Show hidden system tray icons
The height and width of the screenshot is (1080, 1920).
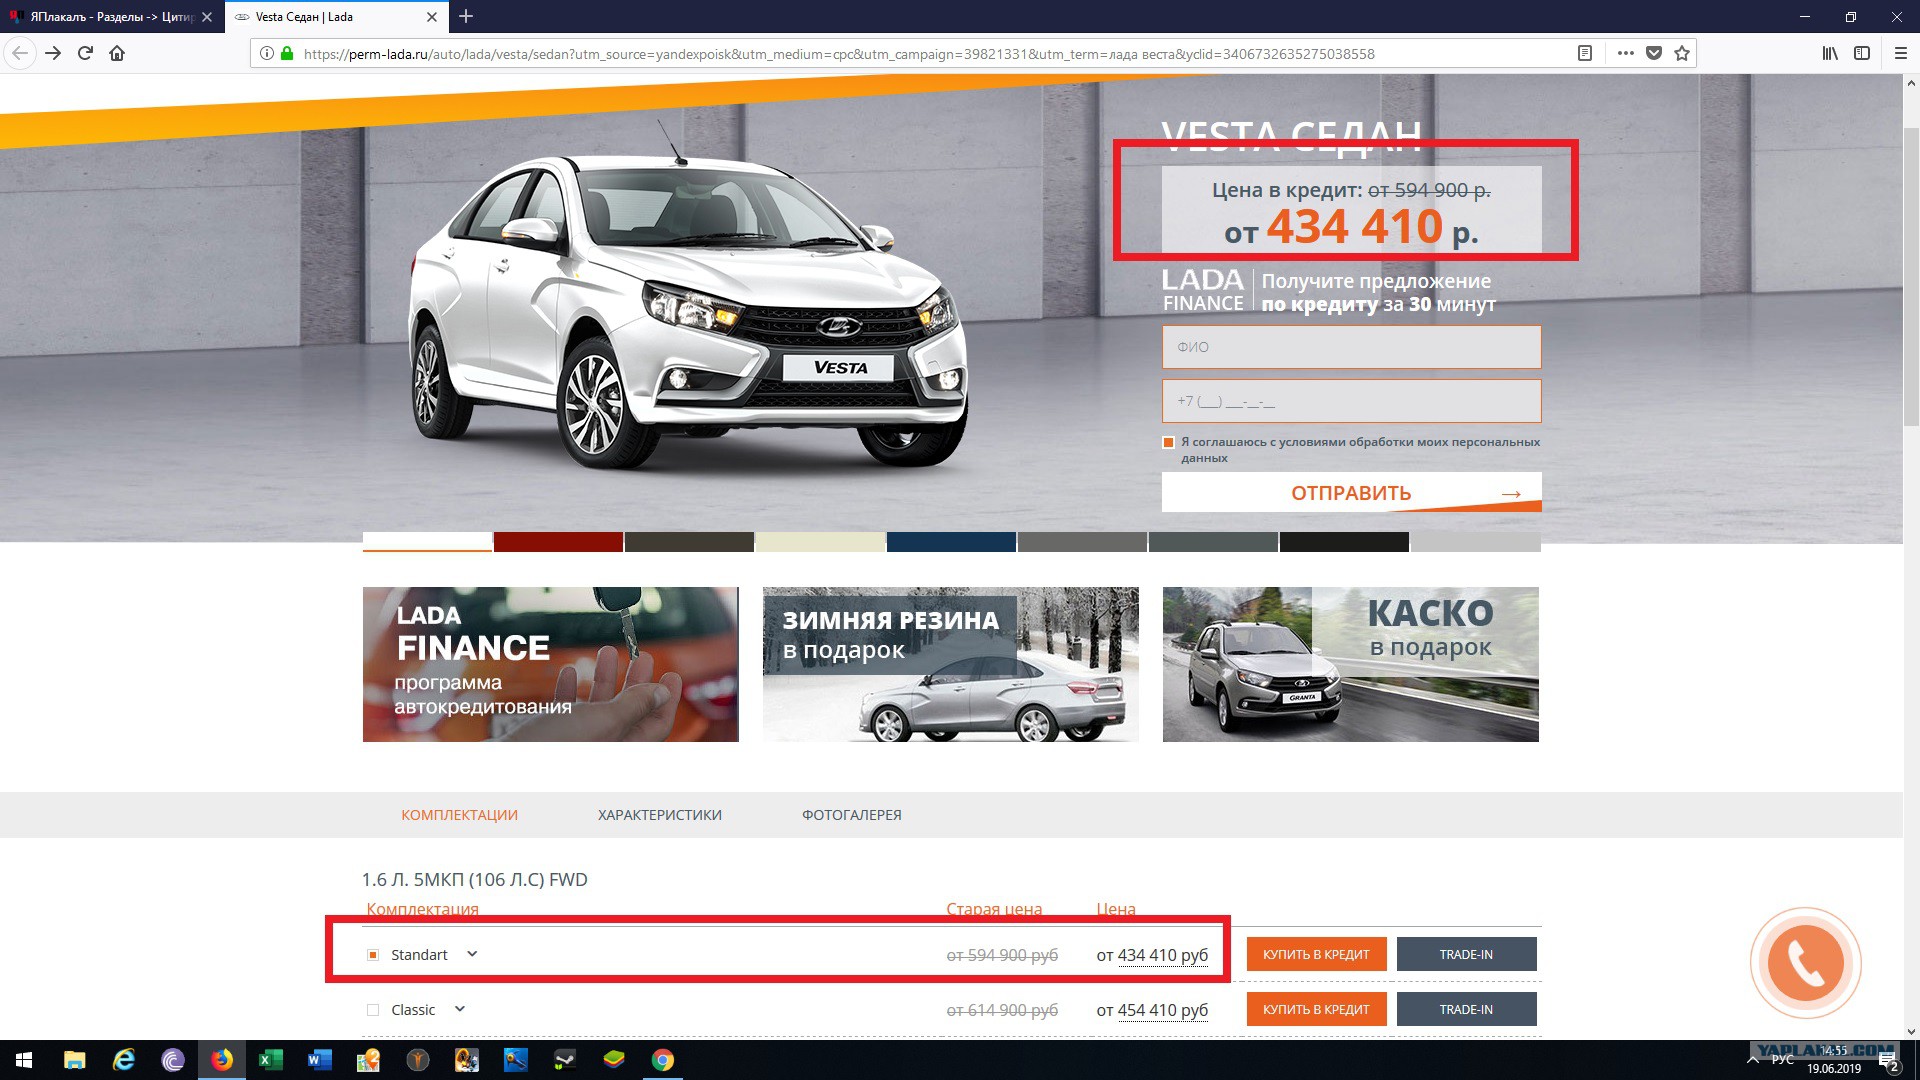[x=1753, y=1060]
